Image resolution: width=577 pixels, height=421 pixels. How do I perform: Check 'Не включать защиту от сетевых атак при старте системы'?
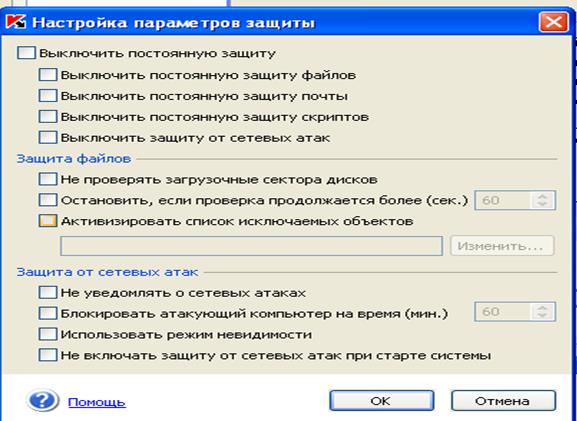pos(48,355)
